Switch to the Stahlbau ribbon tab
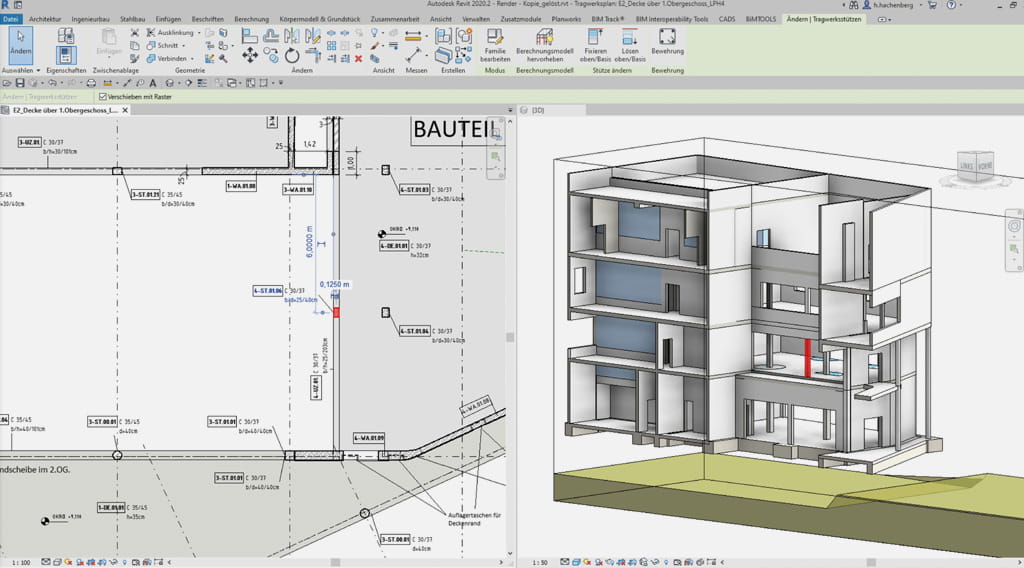 [x=132, y=18]
